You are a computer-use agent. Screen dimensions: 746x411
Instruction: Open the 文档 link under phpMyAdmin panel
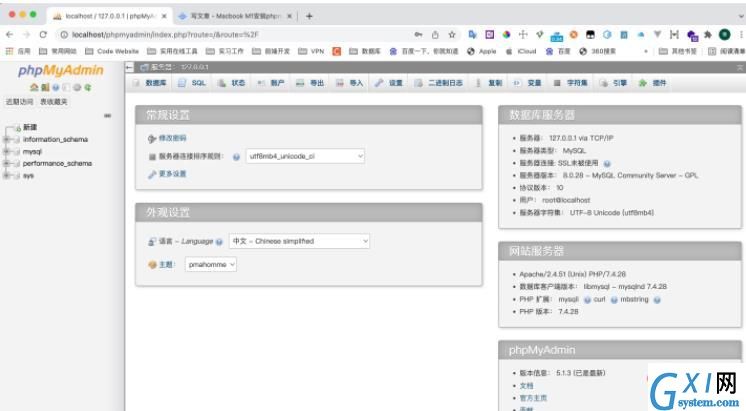(x=526, y=386)
